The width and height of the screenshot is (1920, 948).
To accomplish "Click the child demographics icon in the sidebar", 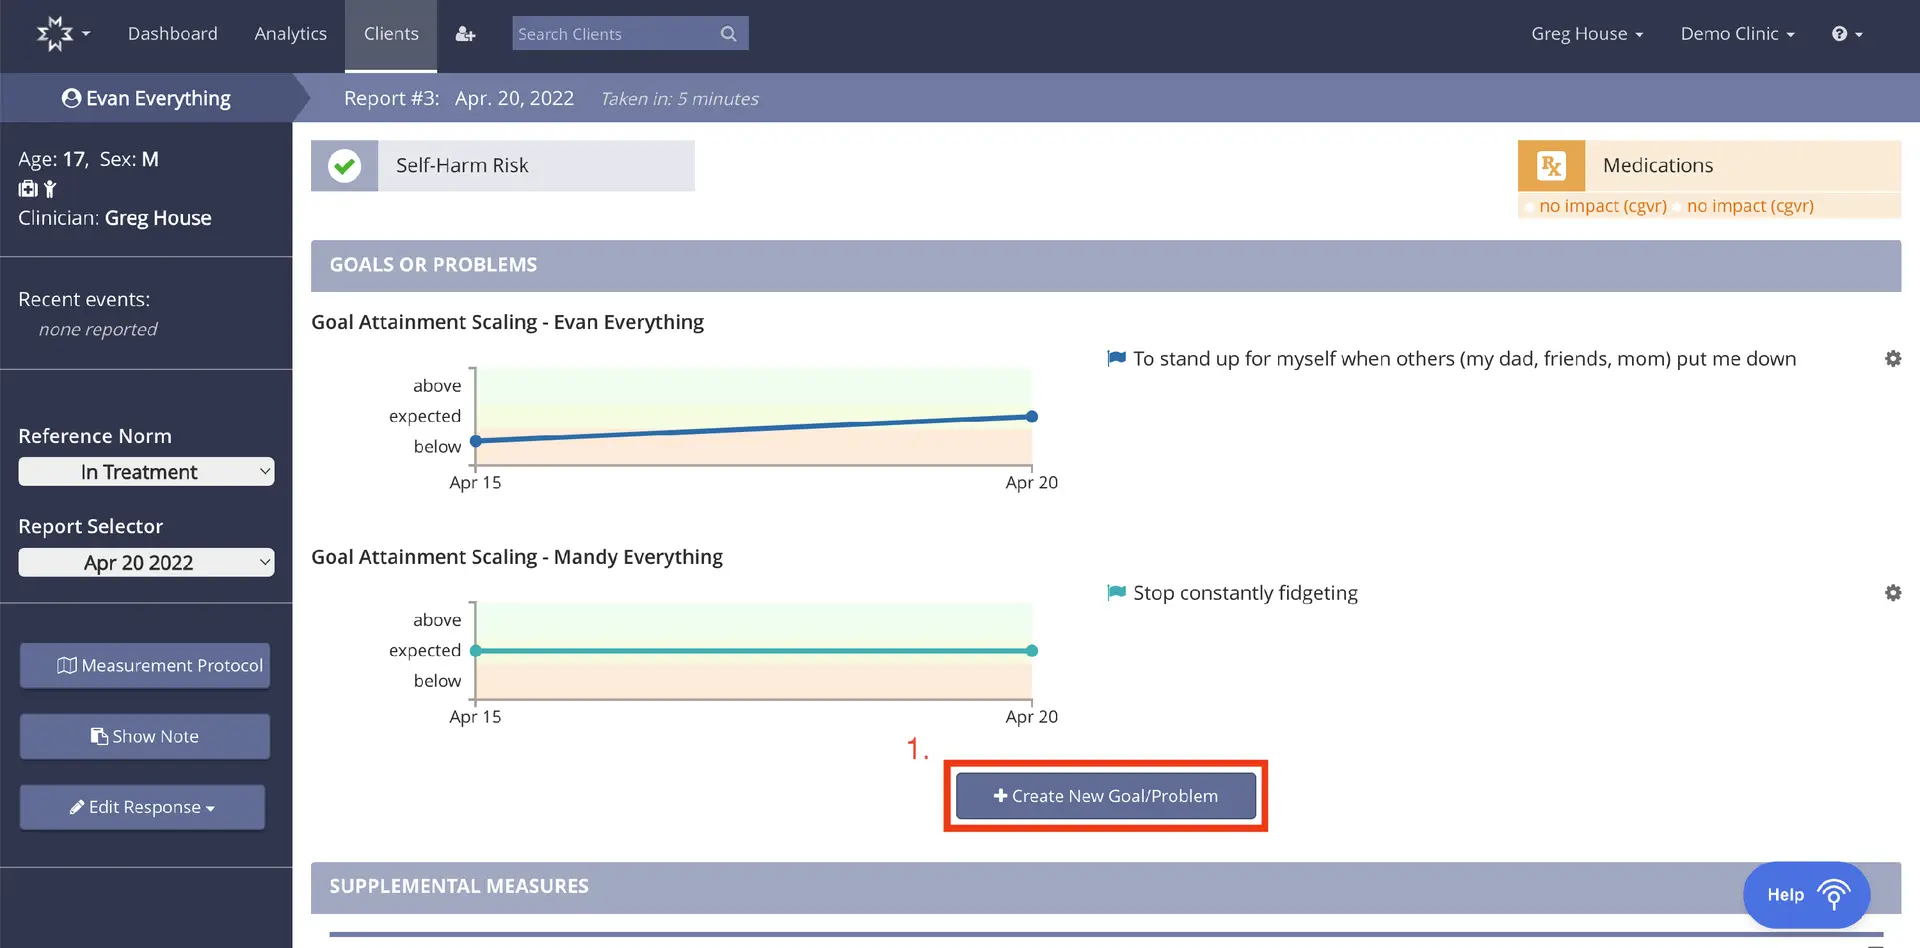I will (48, 189).
